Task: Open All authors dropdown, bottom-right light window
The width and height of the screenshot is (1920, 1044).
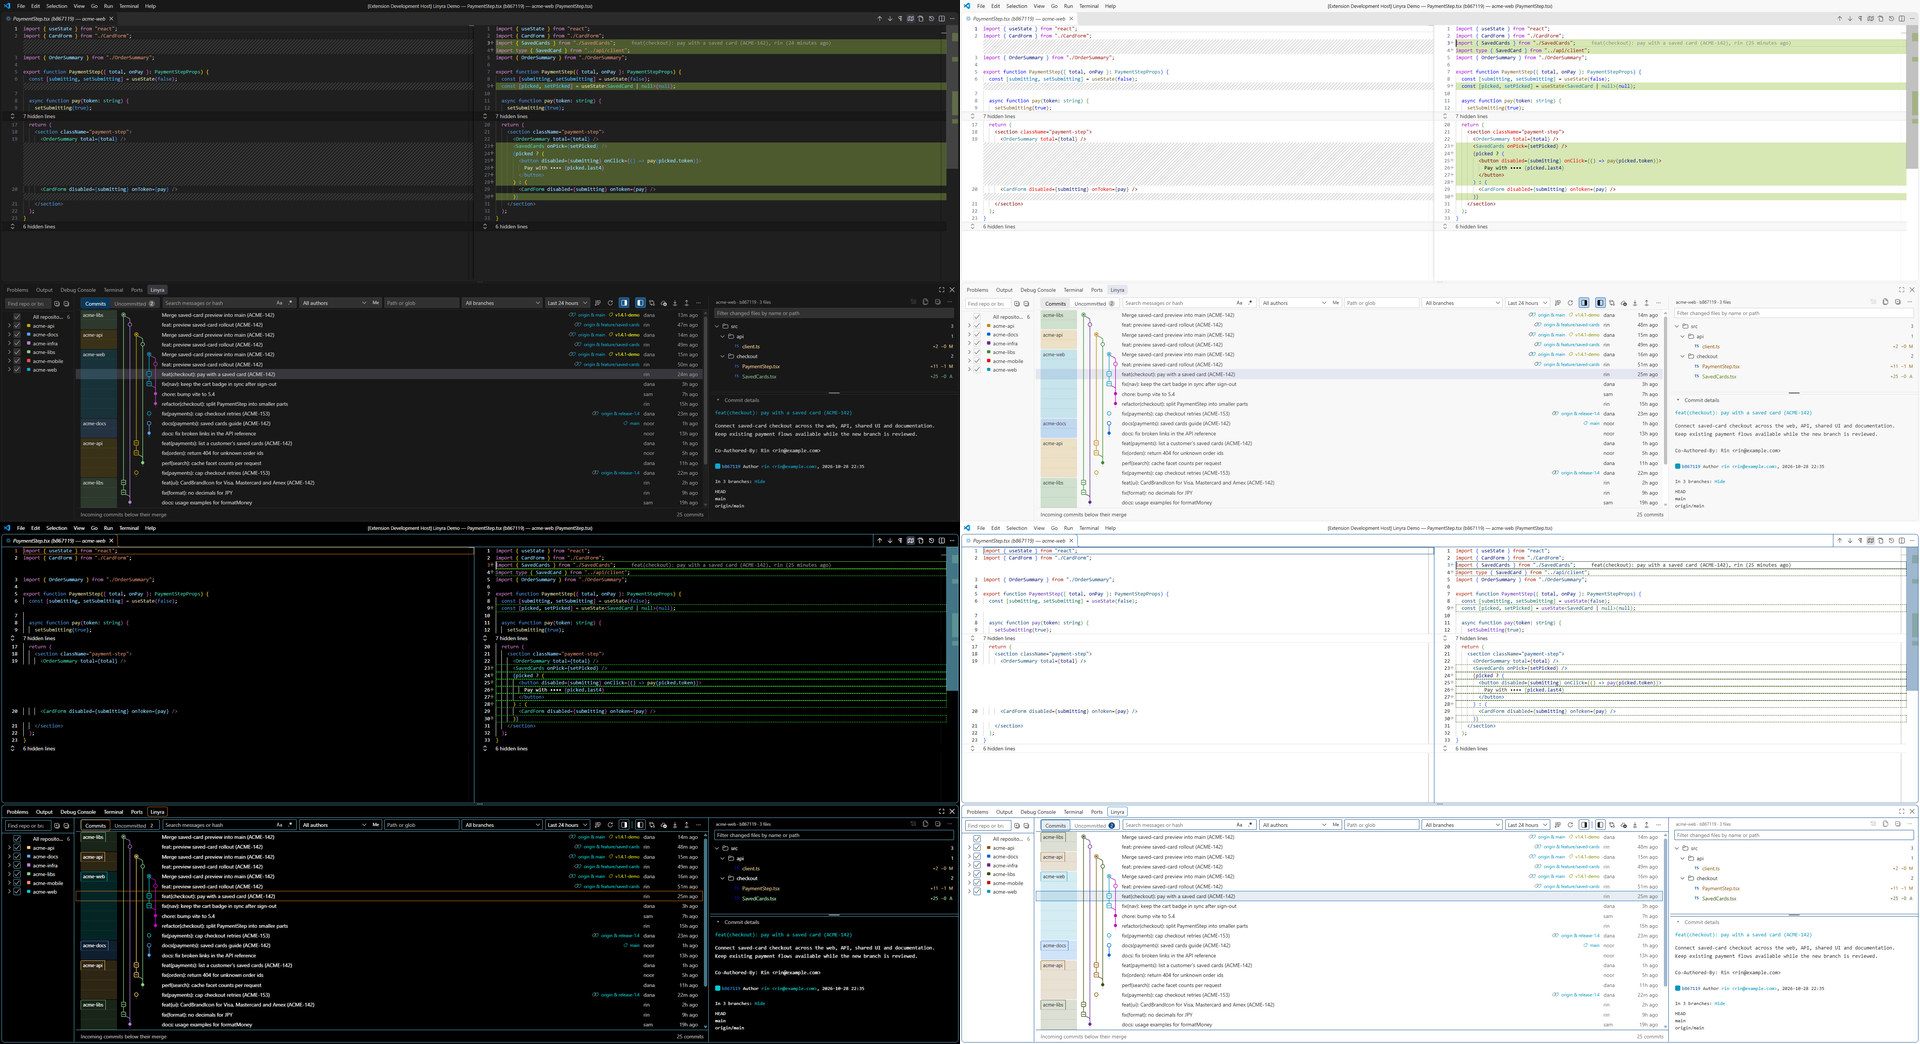Action: tap(1294, 825)
